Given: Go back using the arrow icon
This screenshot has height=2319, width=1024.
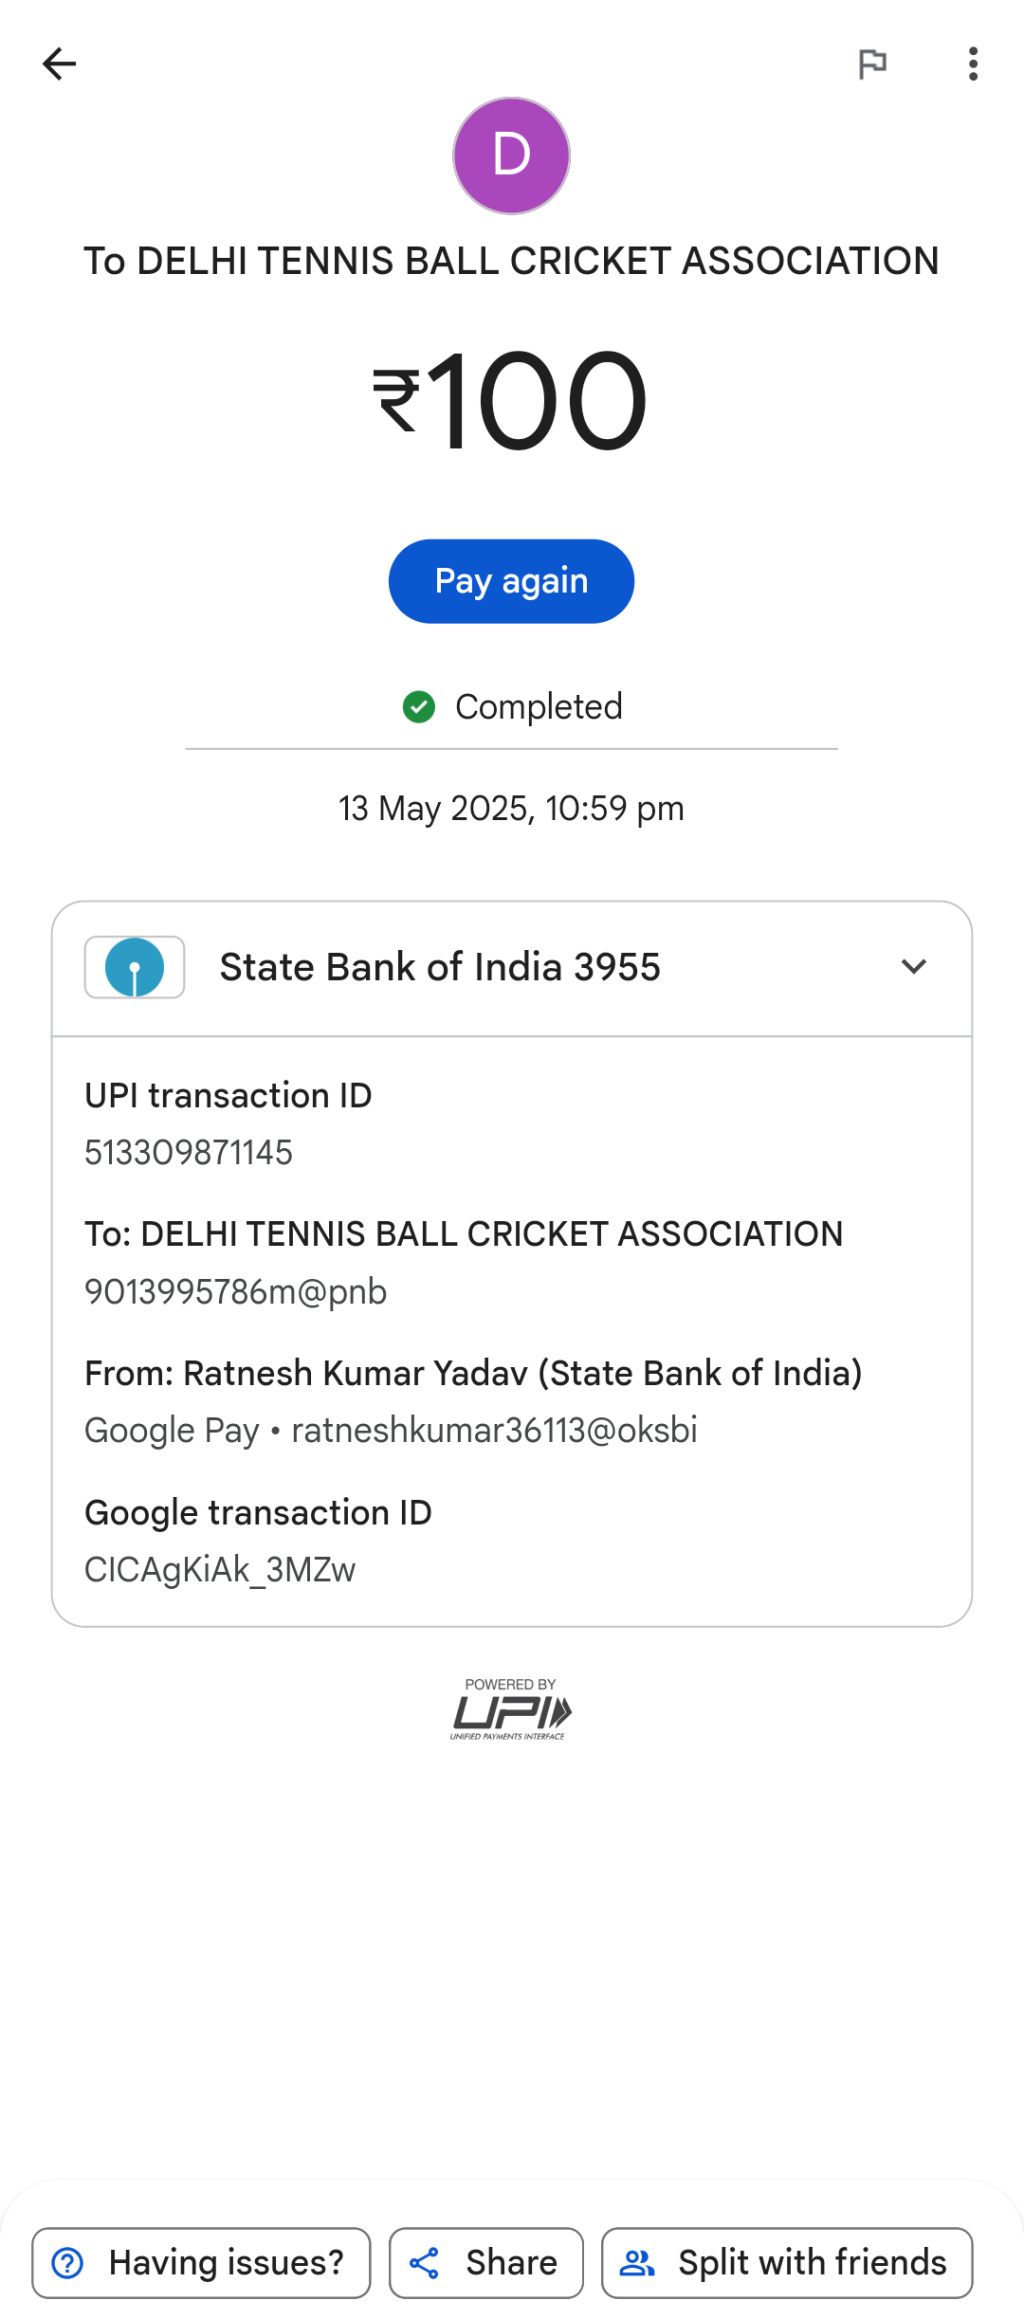Looking at the screenshot, I should point(59,64).
